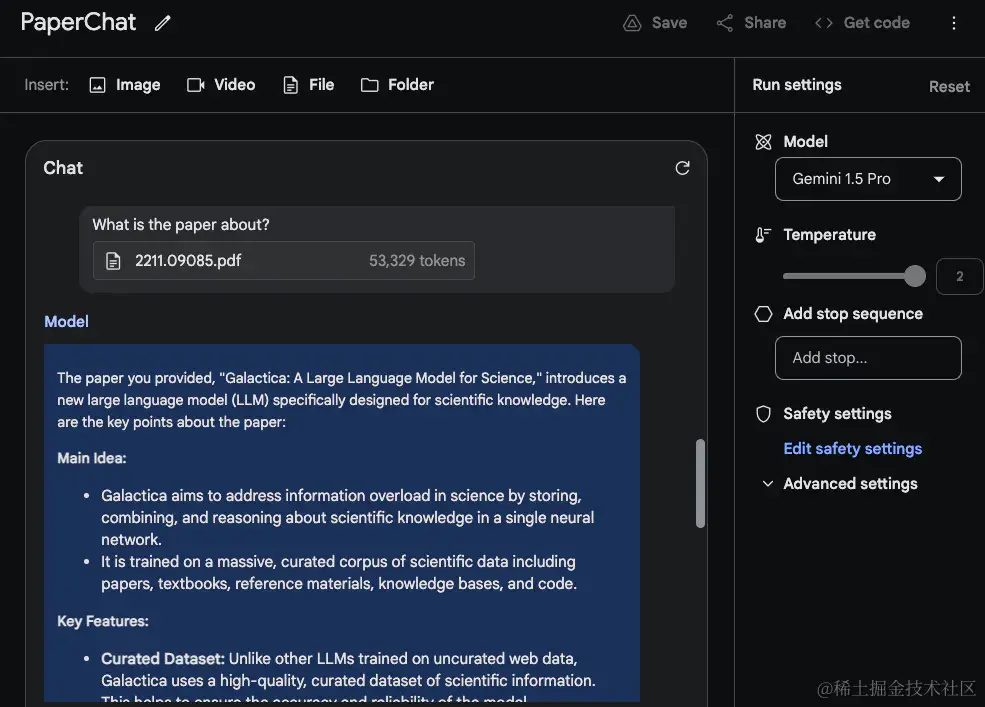This screenshot has width=985, height=707.
Task: Click the Add stop sequence input field
Action: point(868,358)
